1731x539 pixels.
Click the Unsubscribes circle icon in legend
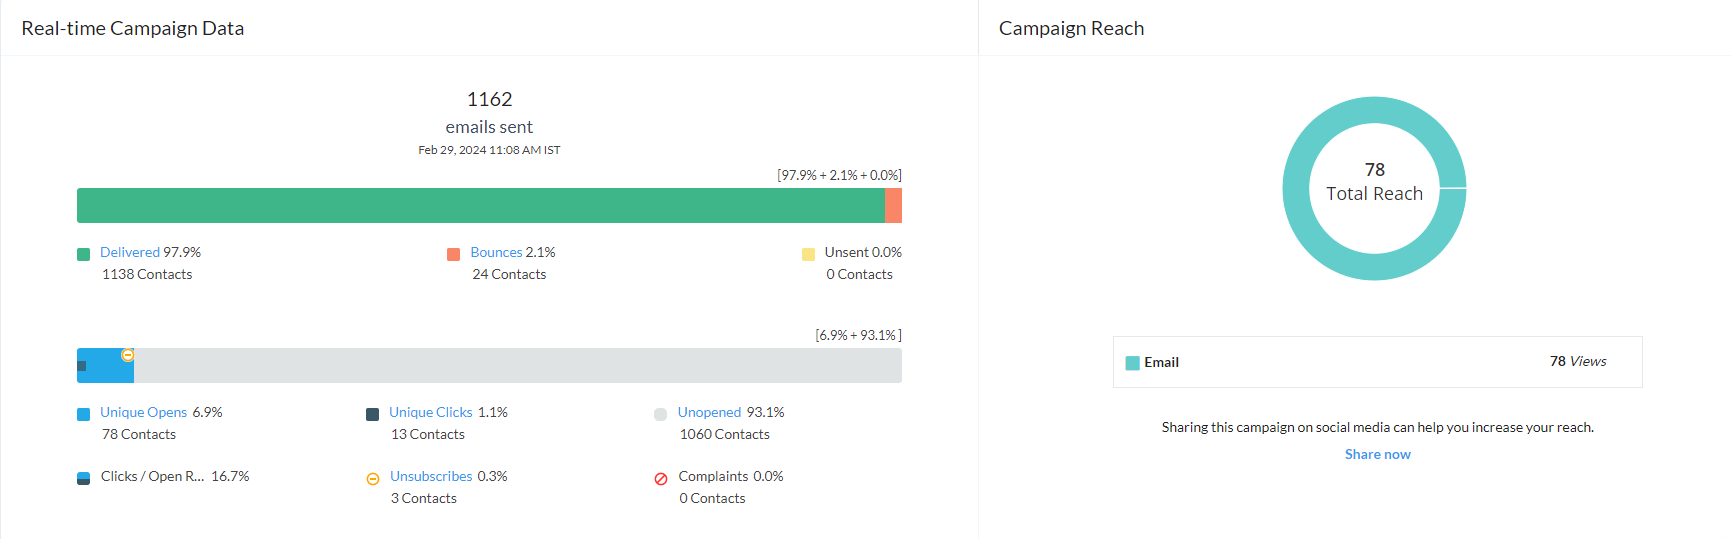point(373,479)
